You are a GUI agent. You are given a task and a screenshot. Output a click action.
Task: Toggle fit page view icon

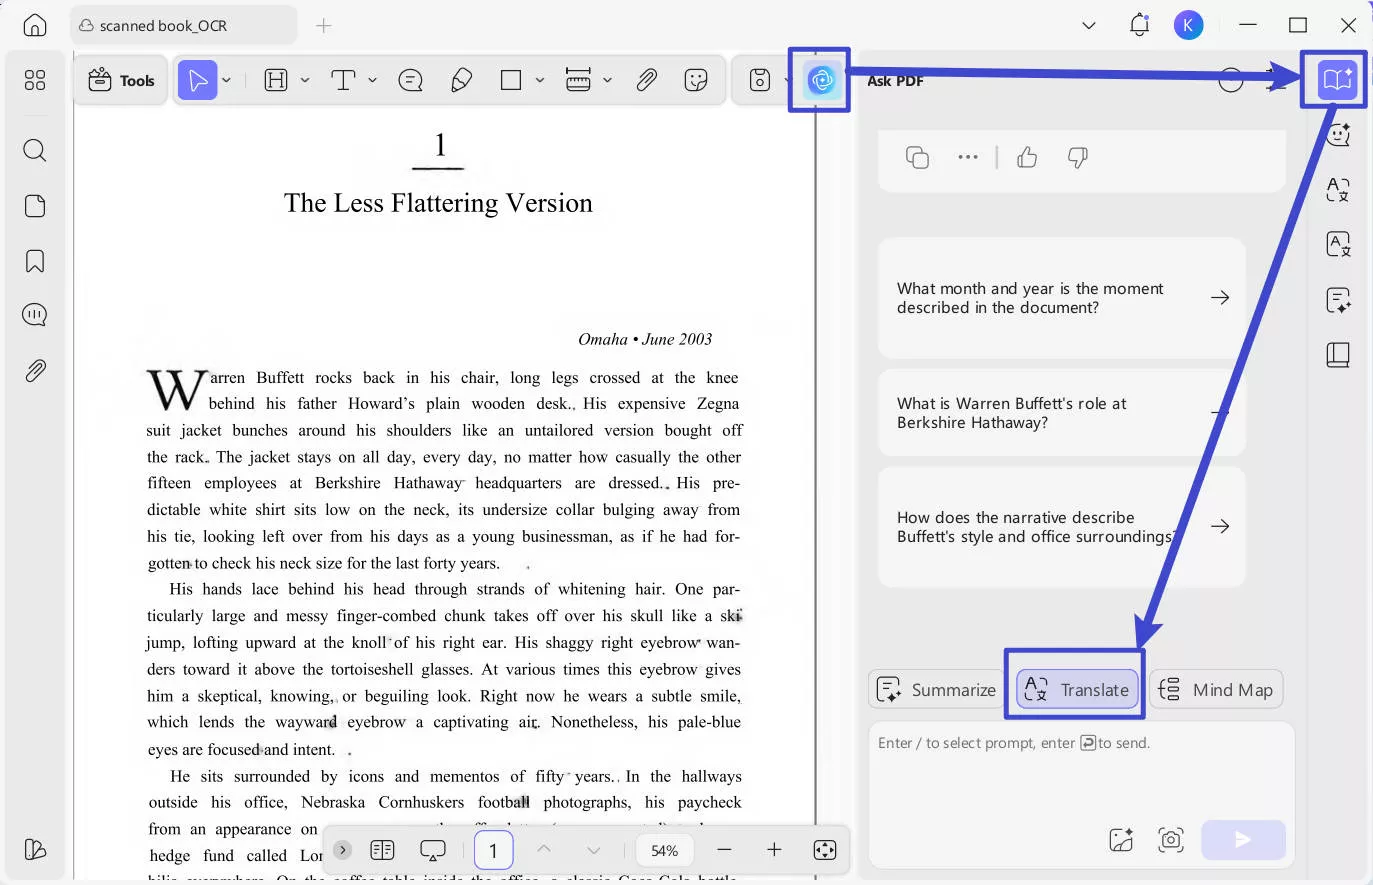click(825, 850)
